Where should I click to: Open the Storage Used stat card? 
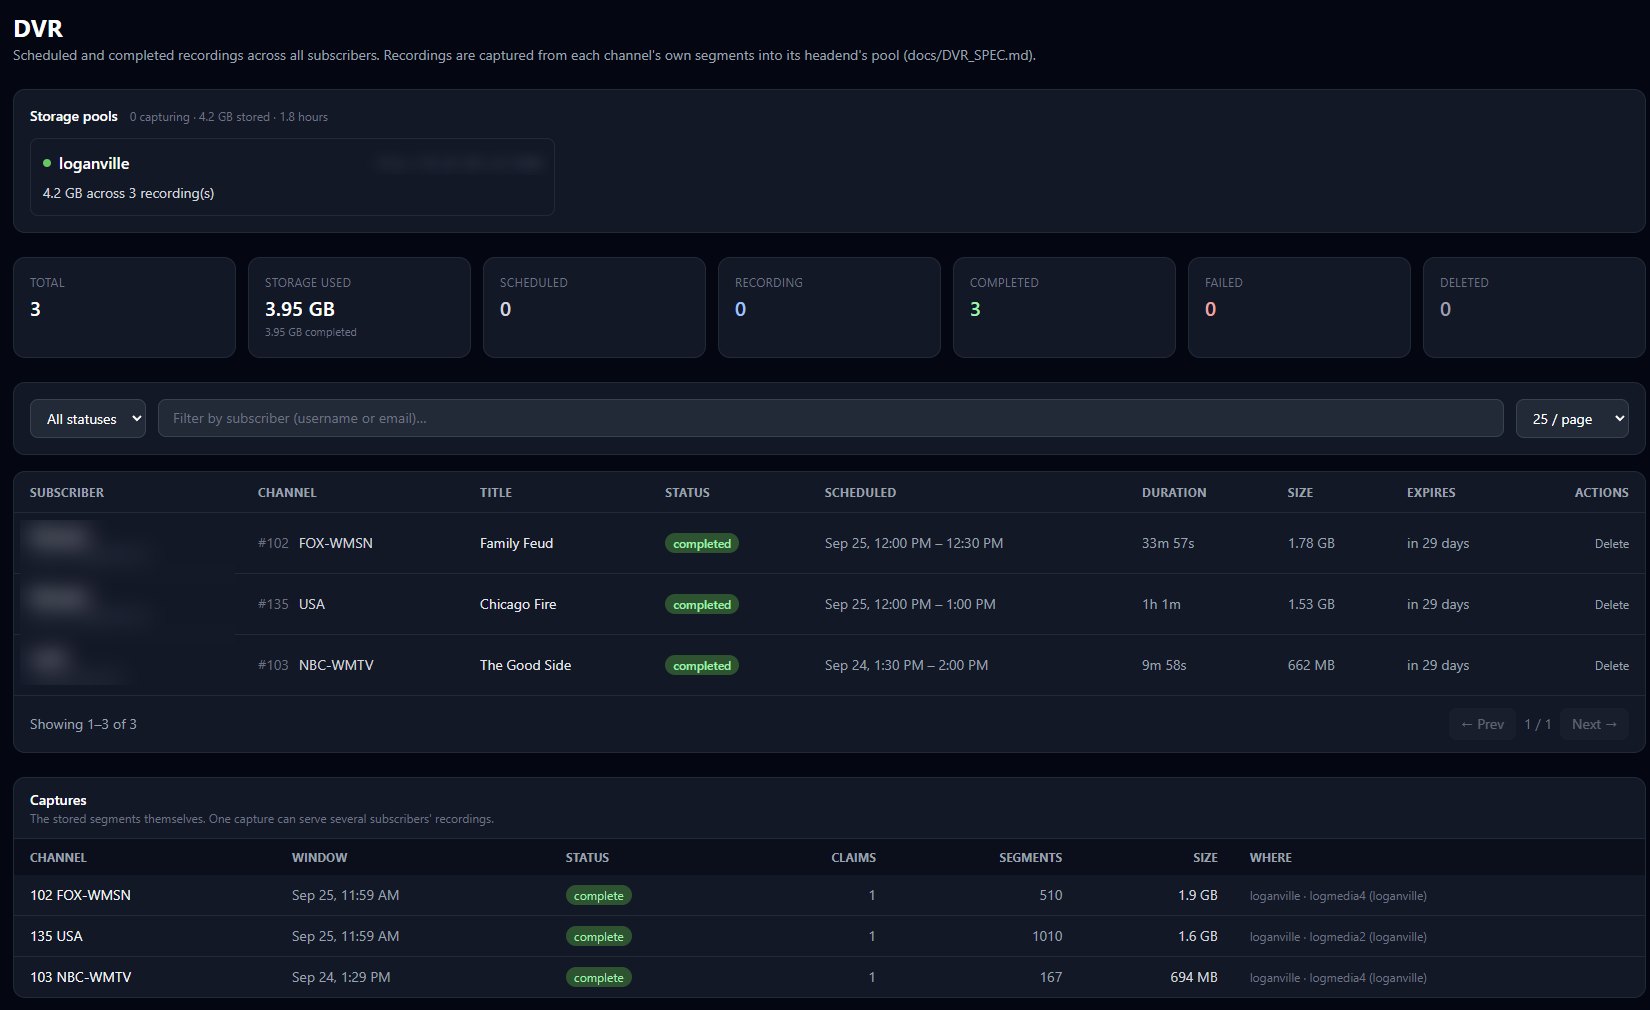click(359, 307)
